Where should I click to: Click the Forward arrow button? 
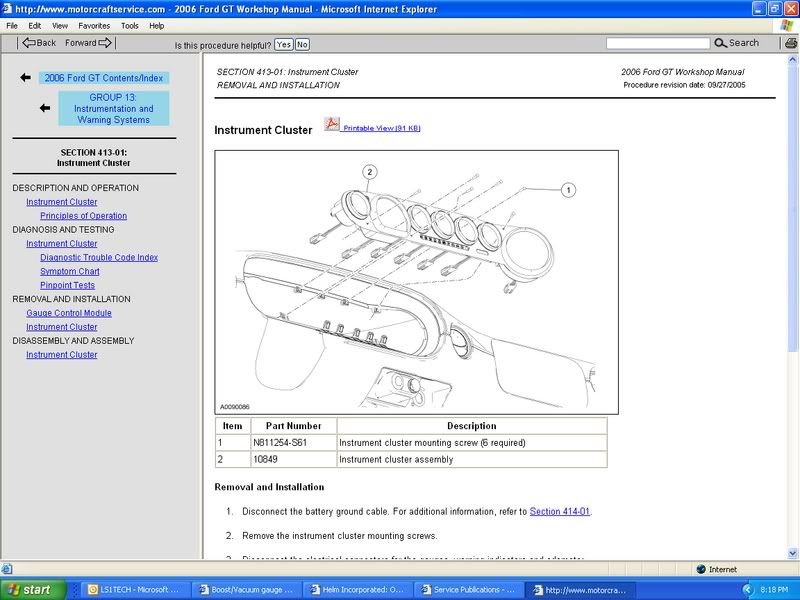pyautogui.click(x=88, y=43)
